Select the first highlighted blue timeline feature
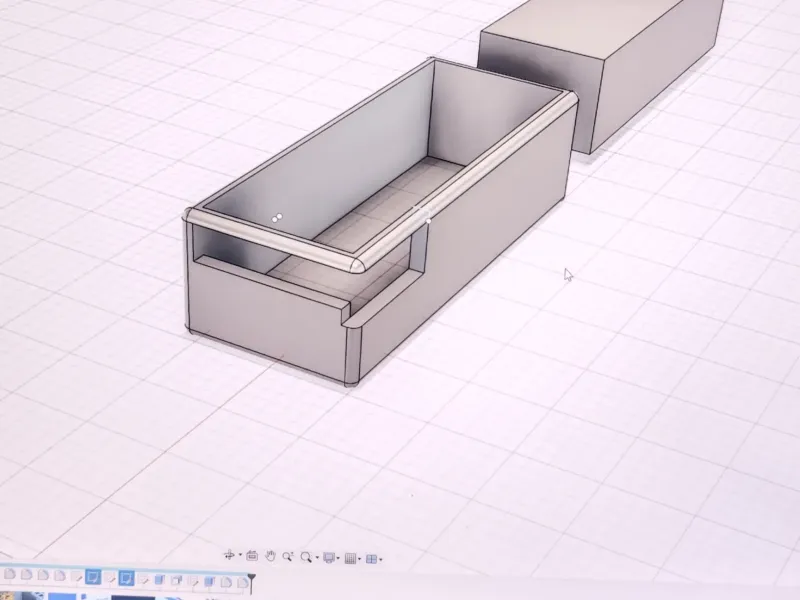The height and width of the screenshot is (600, 800). click(x=93, y=577)
